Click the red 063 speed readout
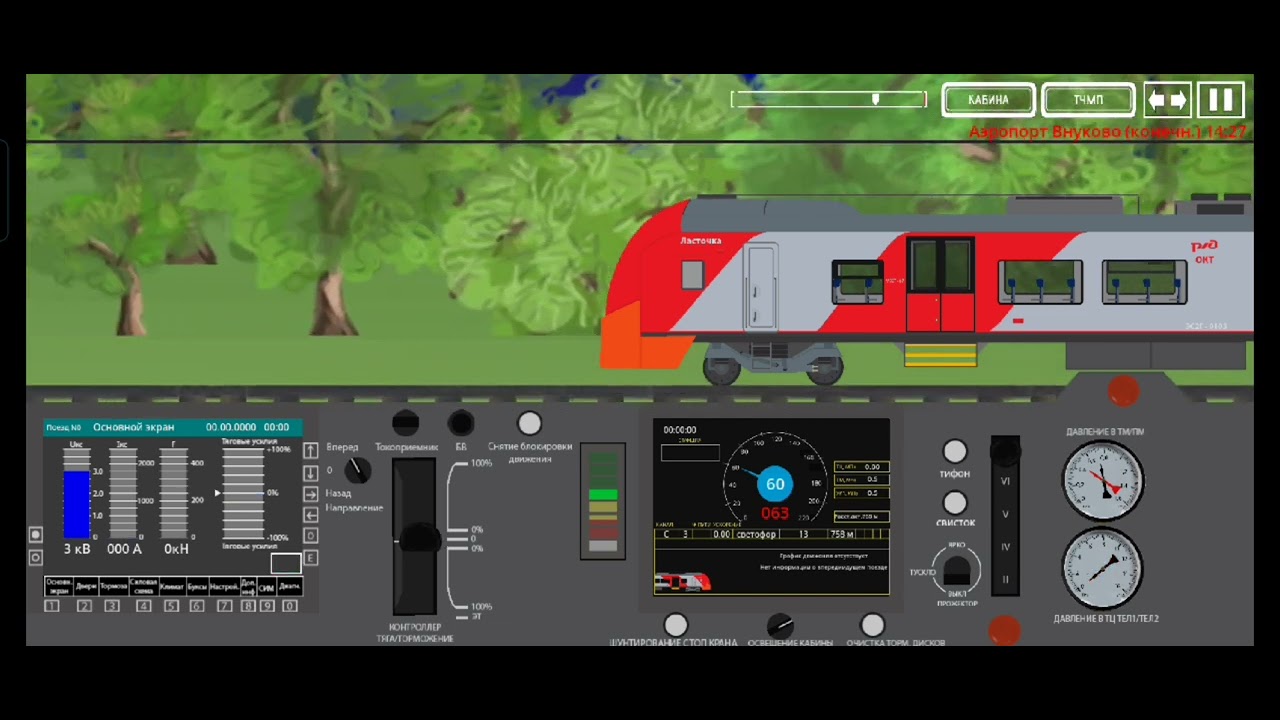 coord(775,514)
